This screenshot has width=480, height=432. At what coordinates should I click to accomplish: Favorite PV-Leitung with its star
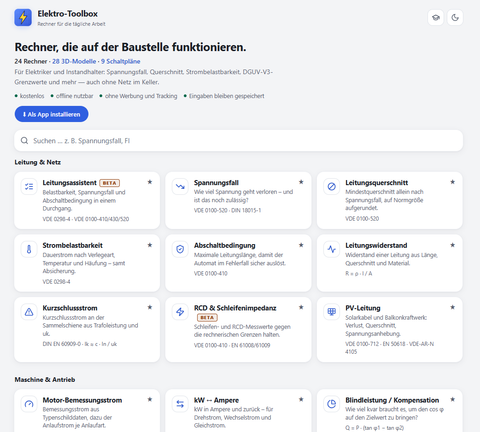click(x=452, y=307)
